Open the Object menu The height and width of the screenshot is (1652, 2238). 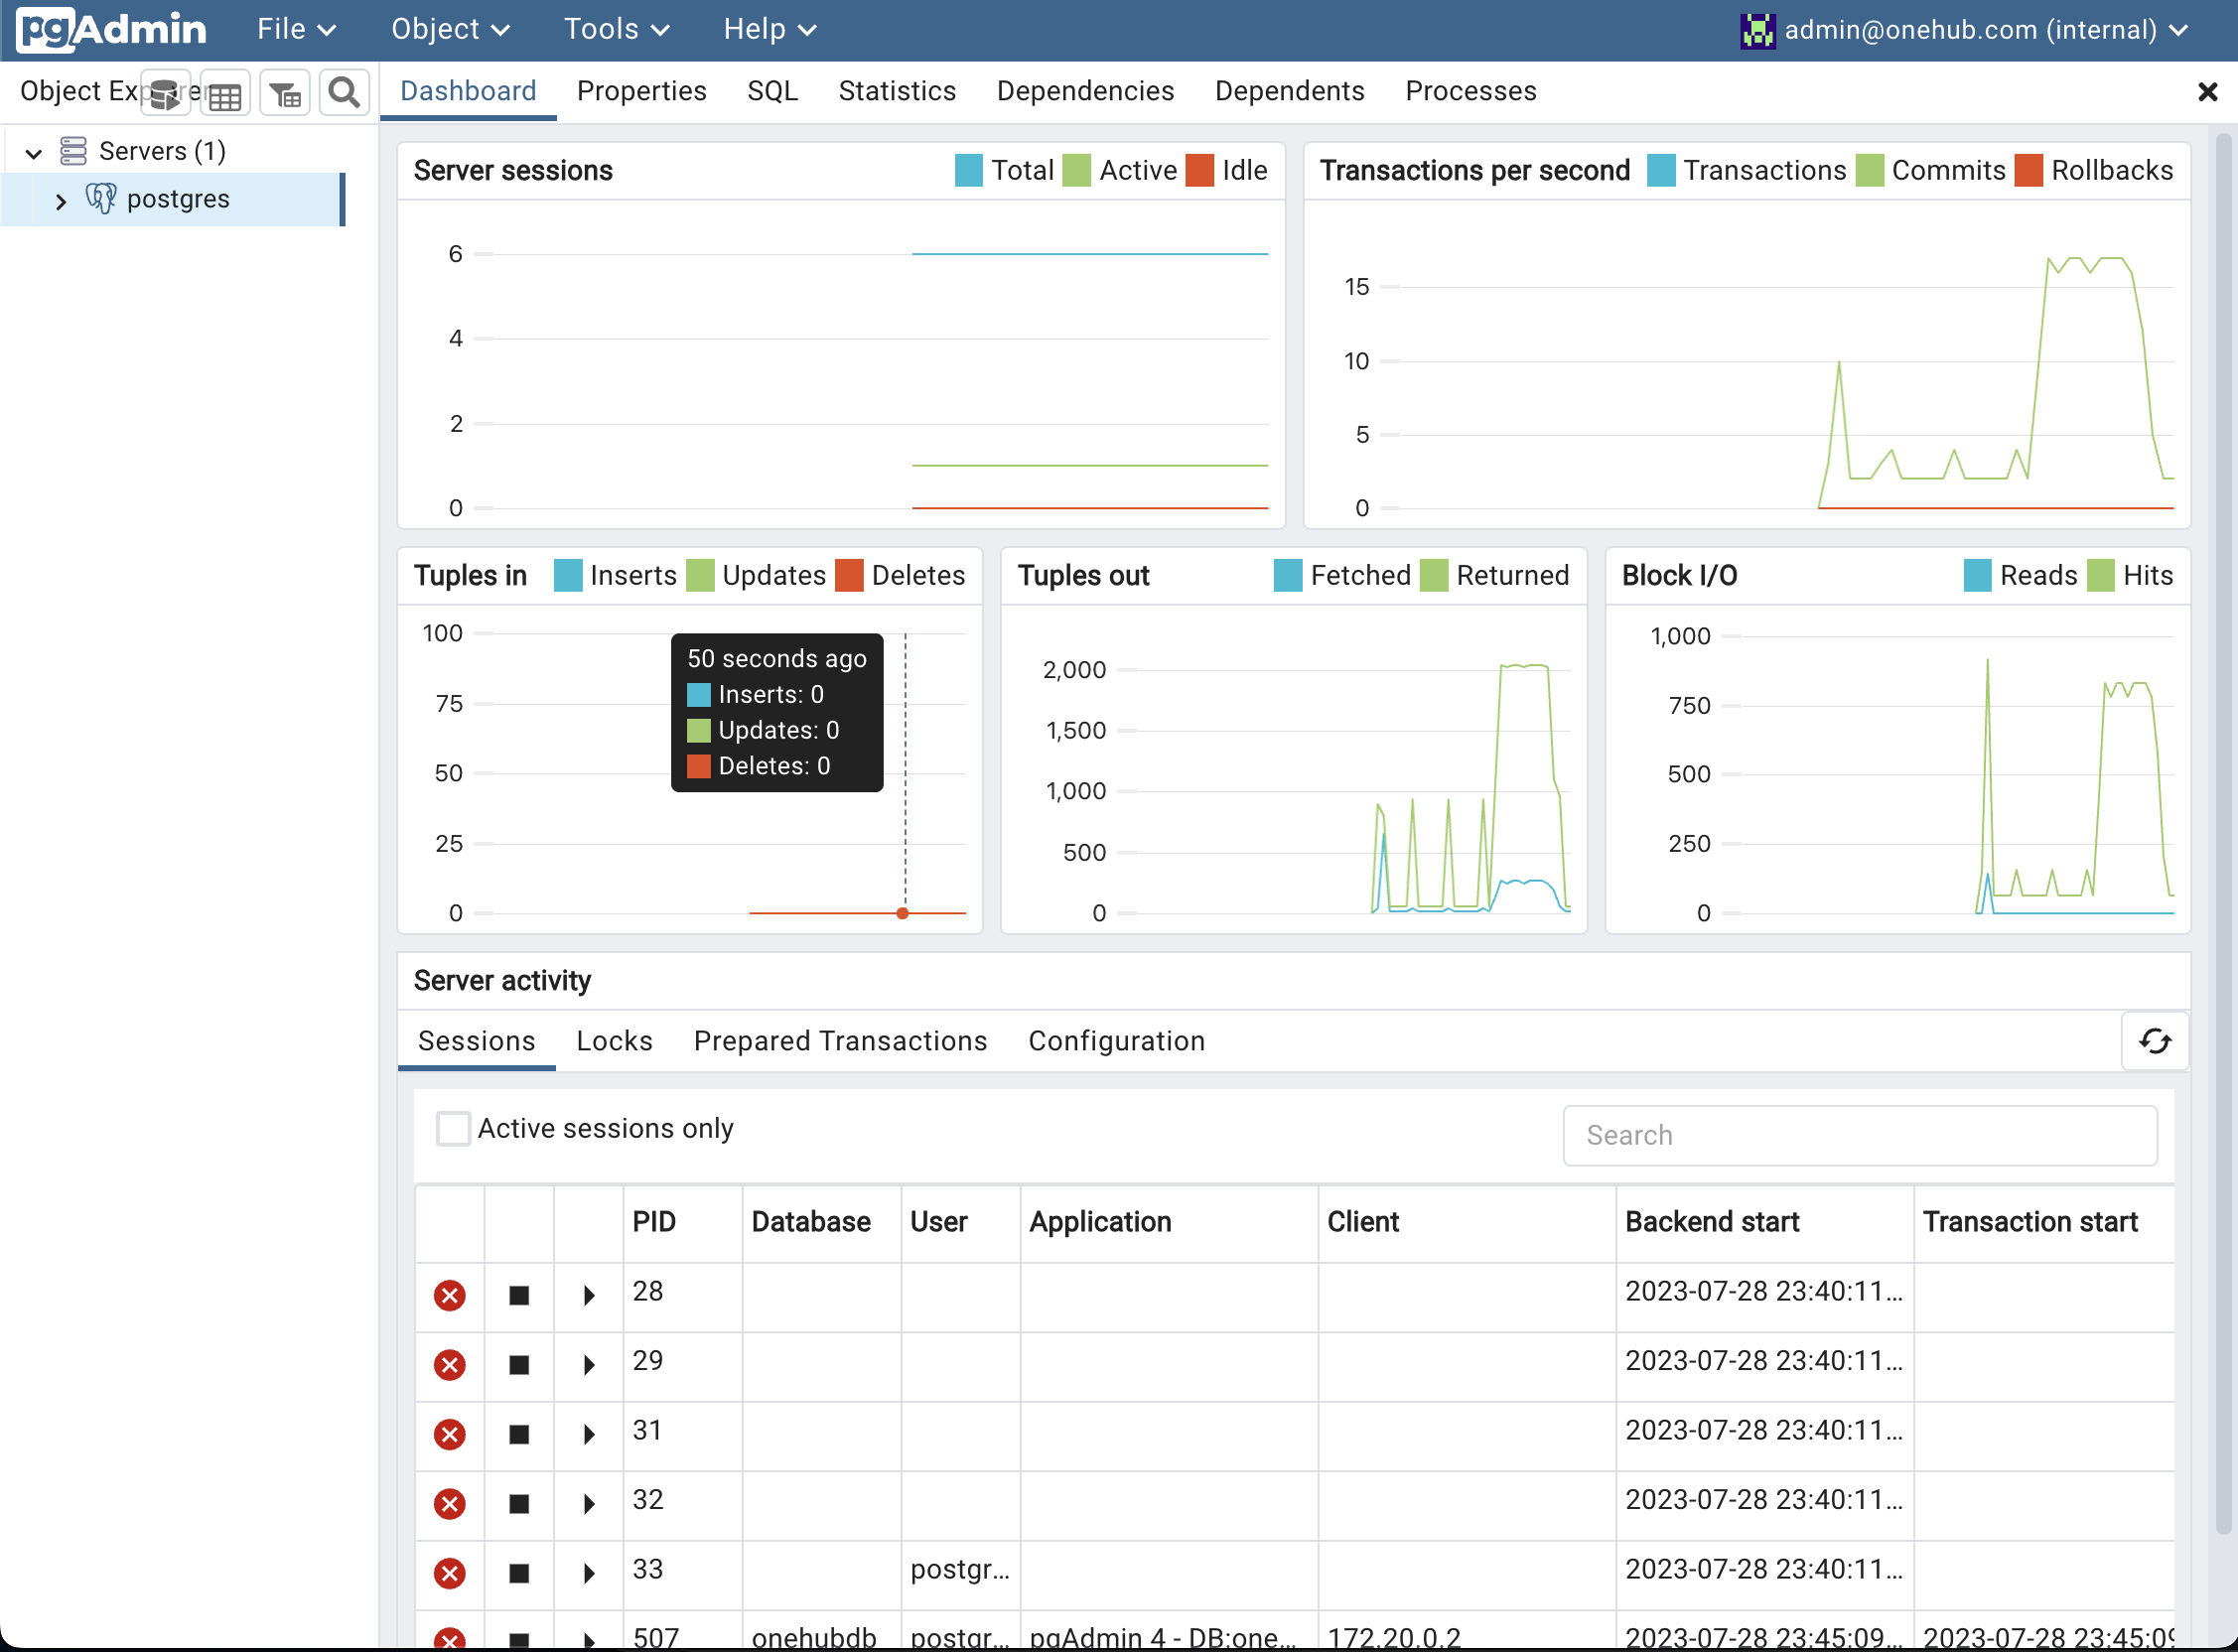click(x=450, y=29)
